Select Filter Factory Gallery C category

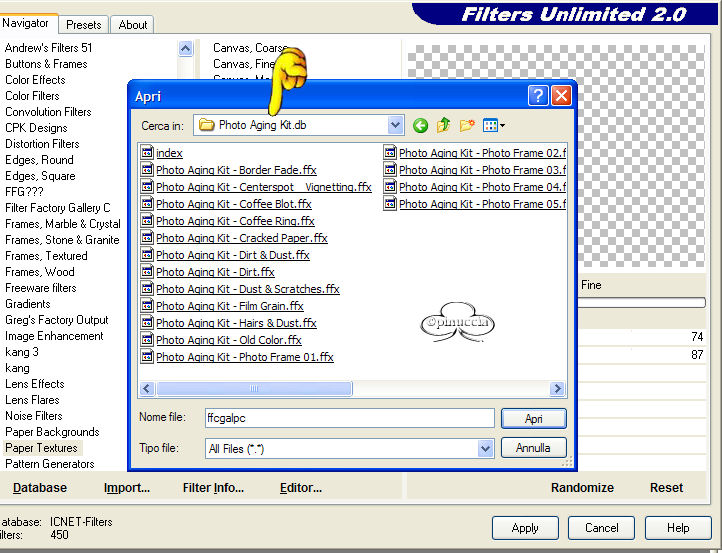coord(58,208)
